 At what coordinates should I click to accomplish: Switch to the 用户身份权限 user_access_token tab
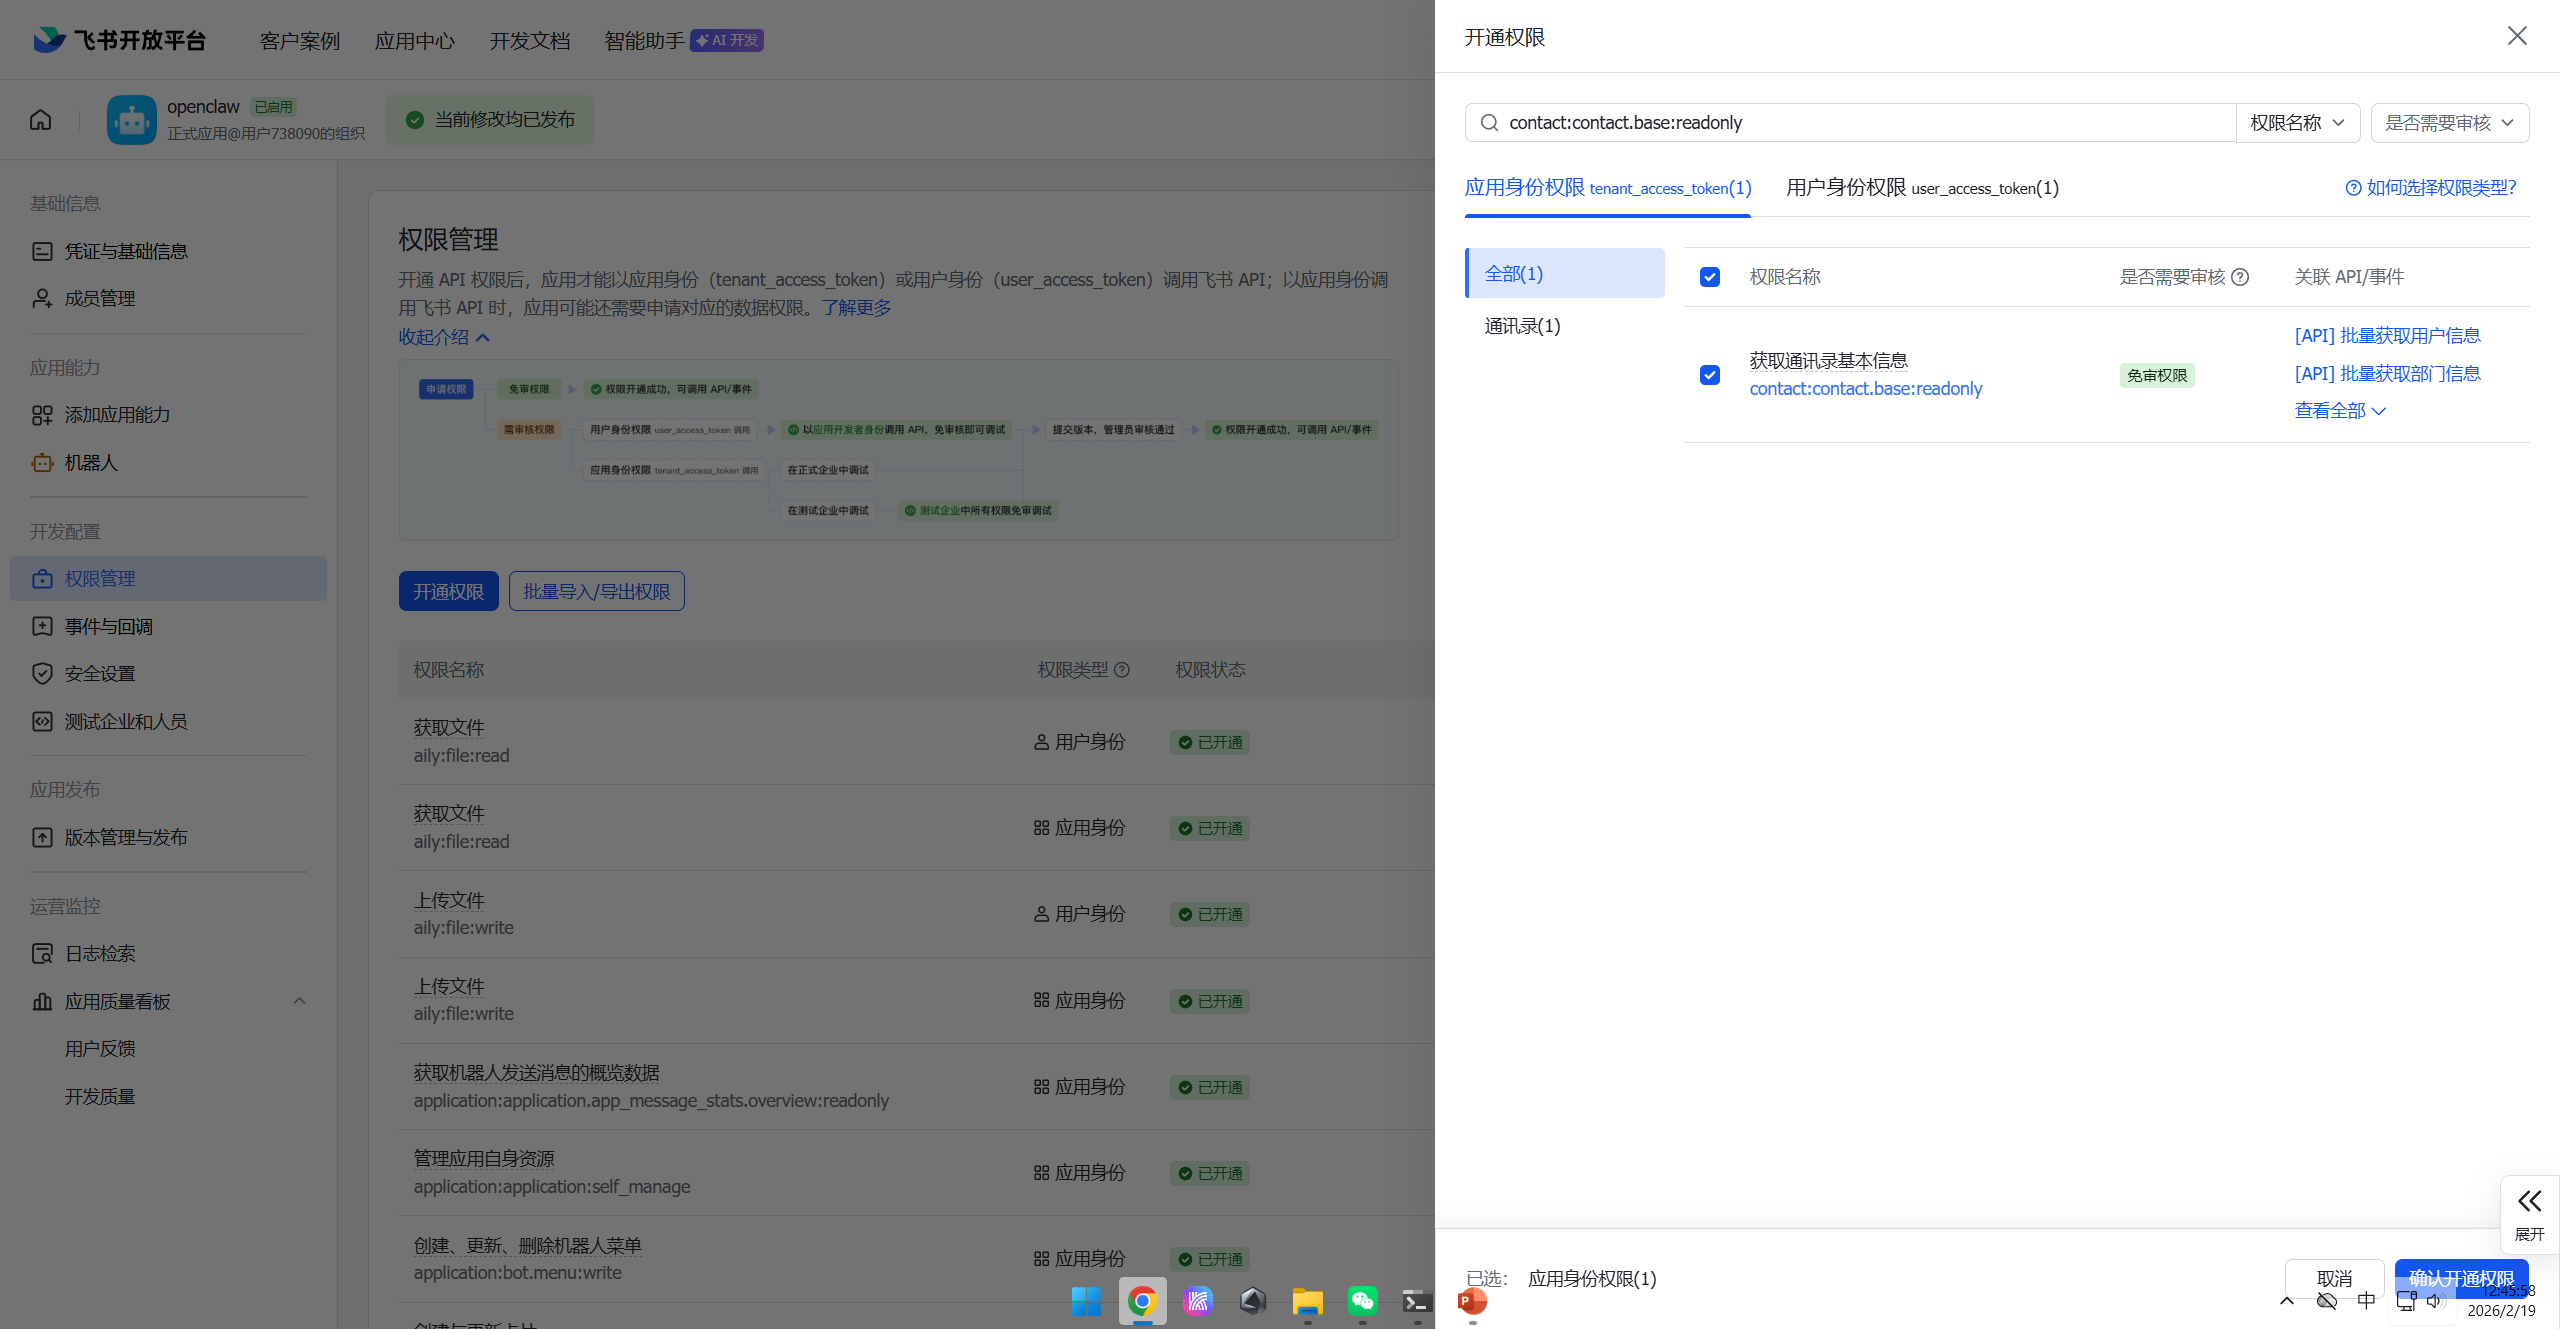tap(1922, 188)
